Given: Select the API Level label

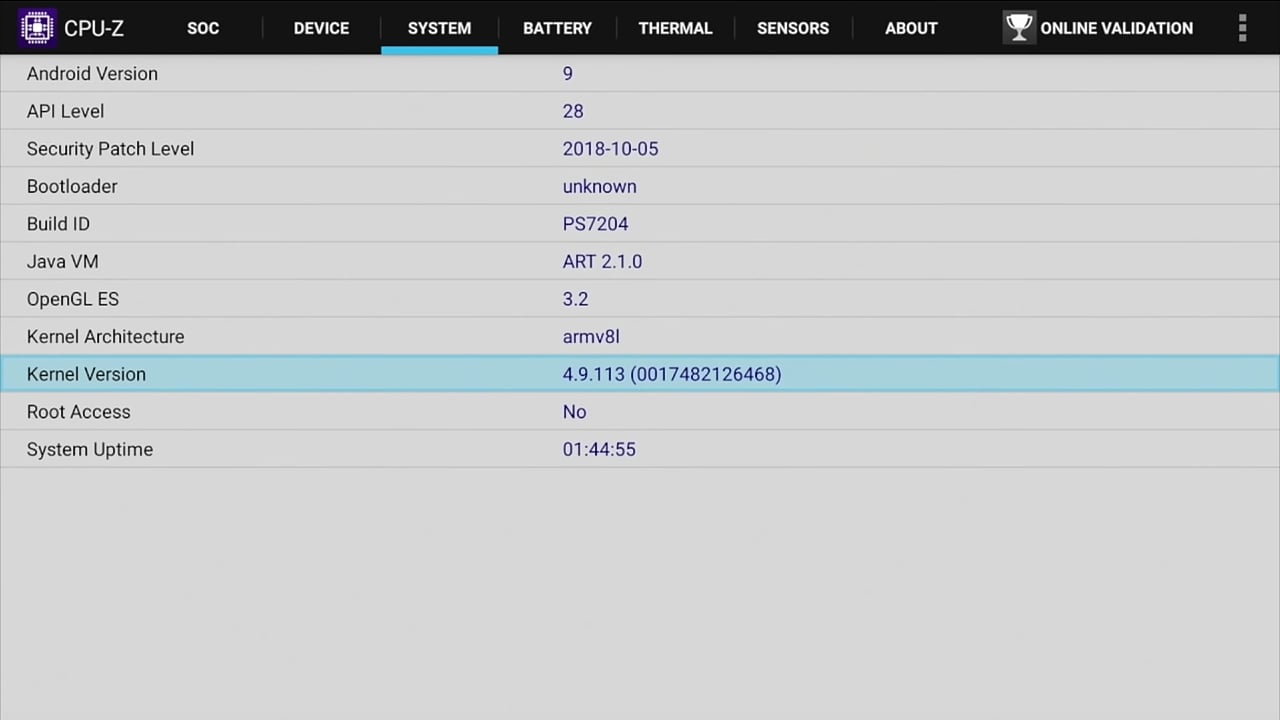Looking at the screenshot, I should [65, 111].
